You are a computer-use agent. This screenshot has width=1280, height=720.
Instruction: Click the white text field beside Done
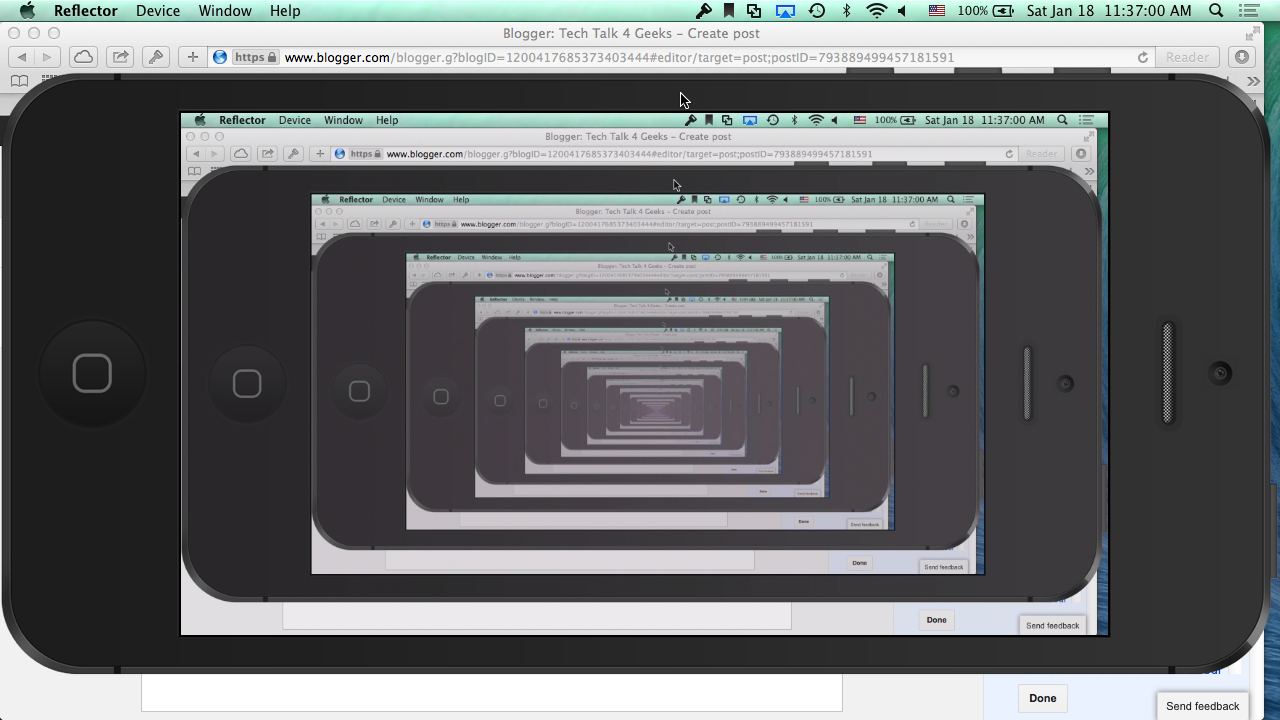click(492, 693)
